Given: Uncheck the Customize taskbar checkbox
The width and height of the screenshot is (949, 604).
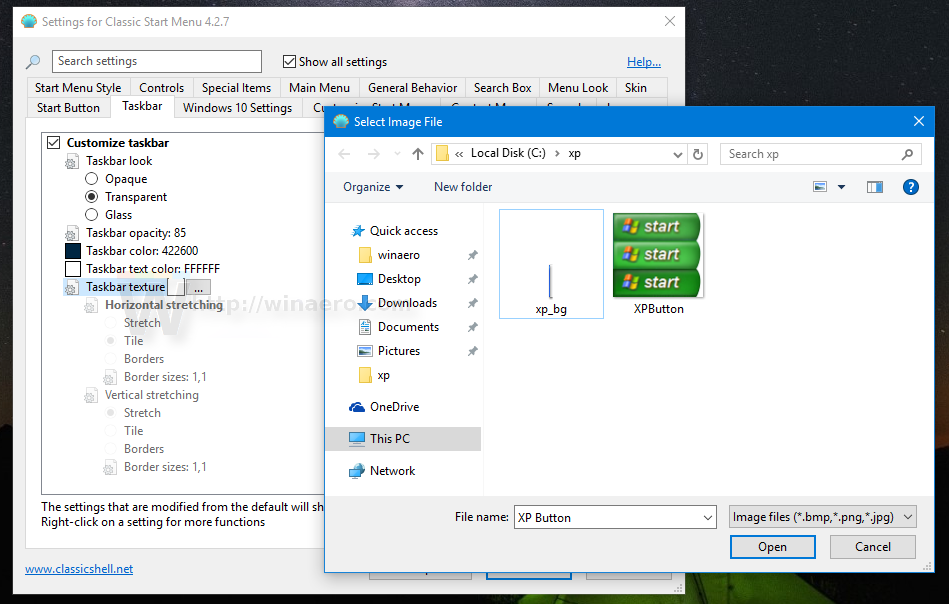Looking at the screenshot, I should click(53, 142).
